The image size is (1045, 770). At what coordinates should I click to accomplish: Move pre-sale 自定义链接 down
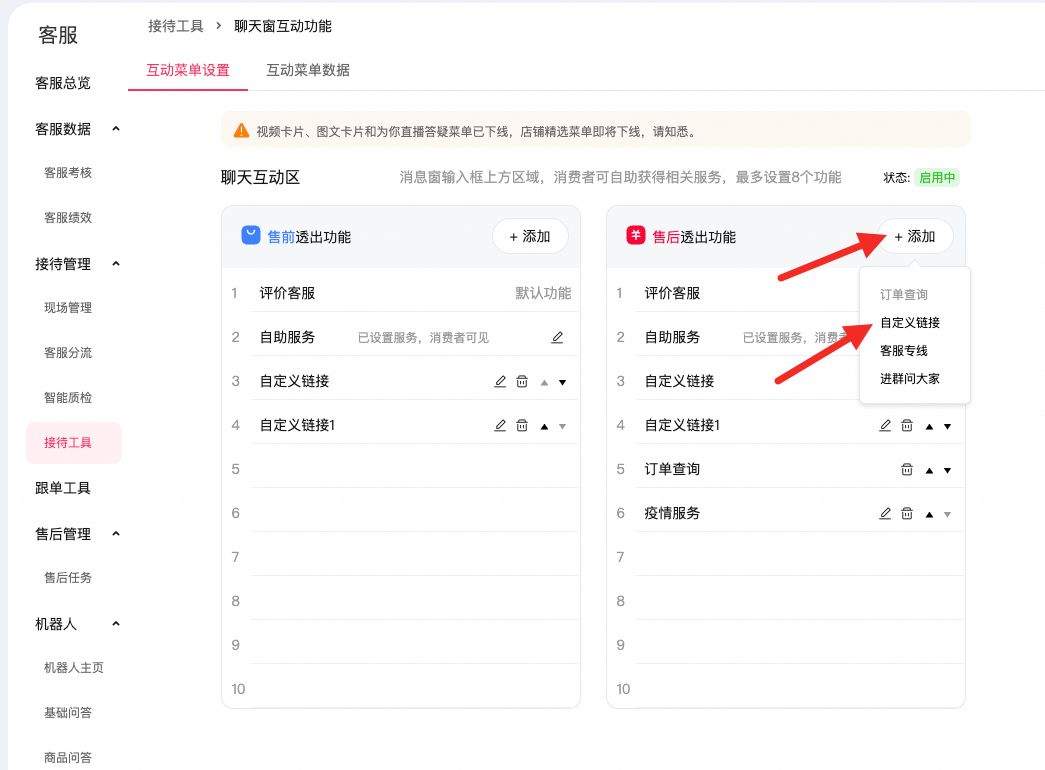point(562,382)
